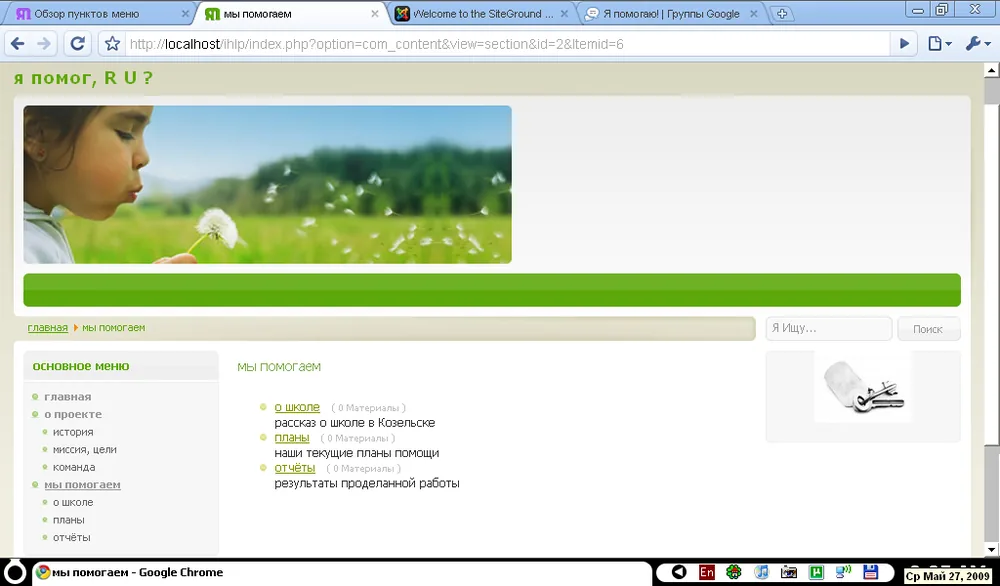
Task: Click the 'основное меню' module heading
Action: (x=81, y=366)
